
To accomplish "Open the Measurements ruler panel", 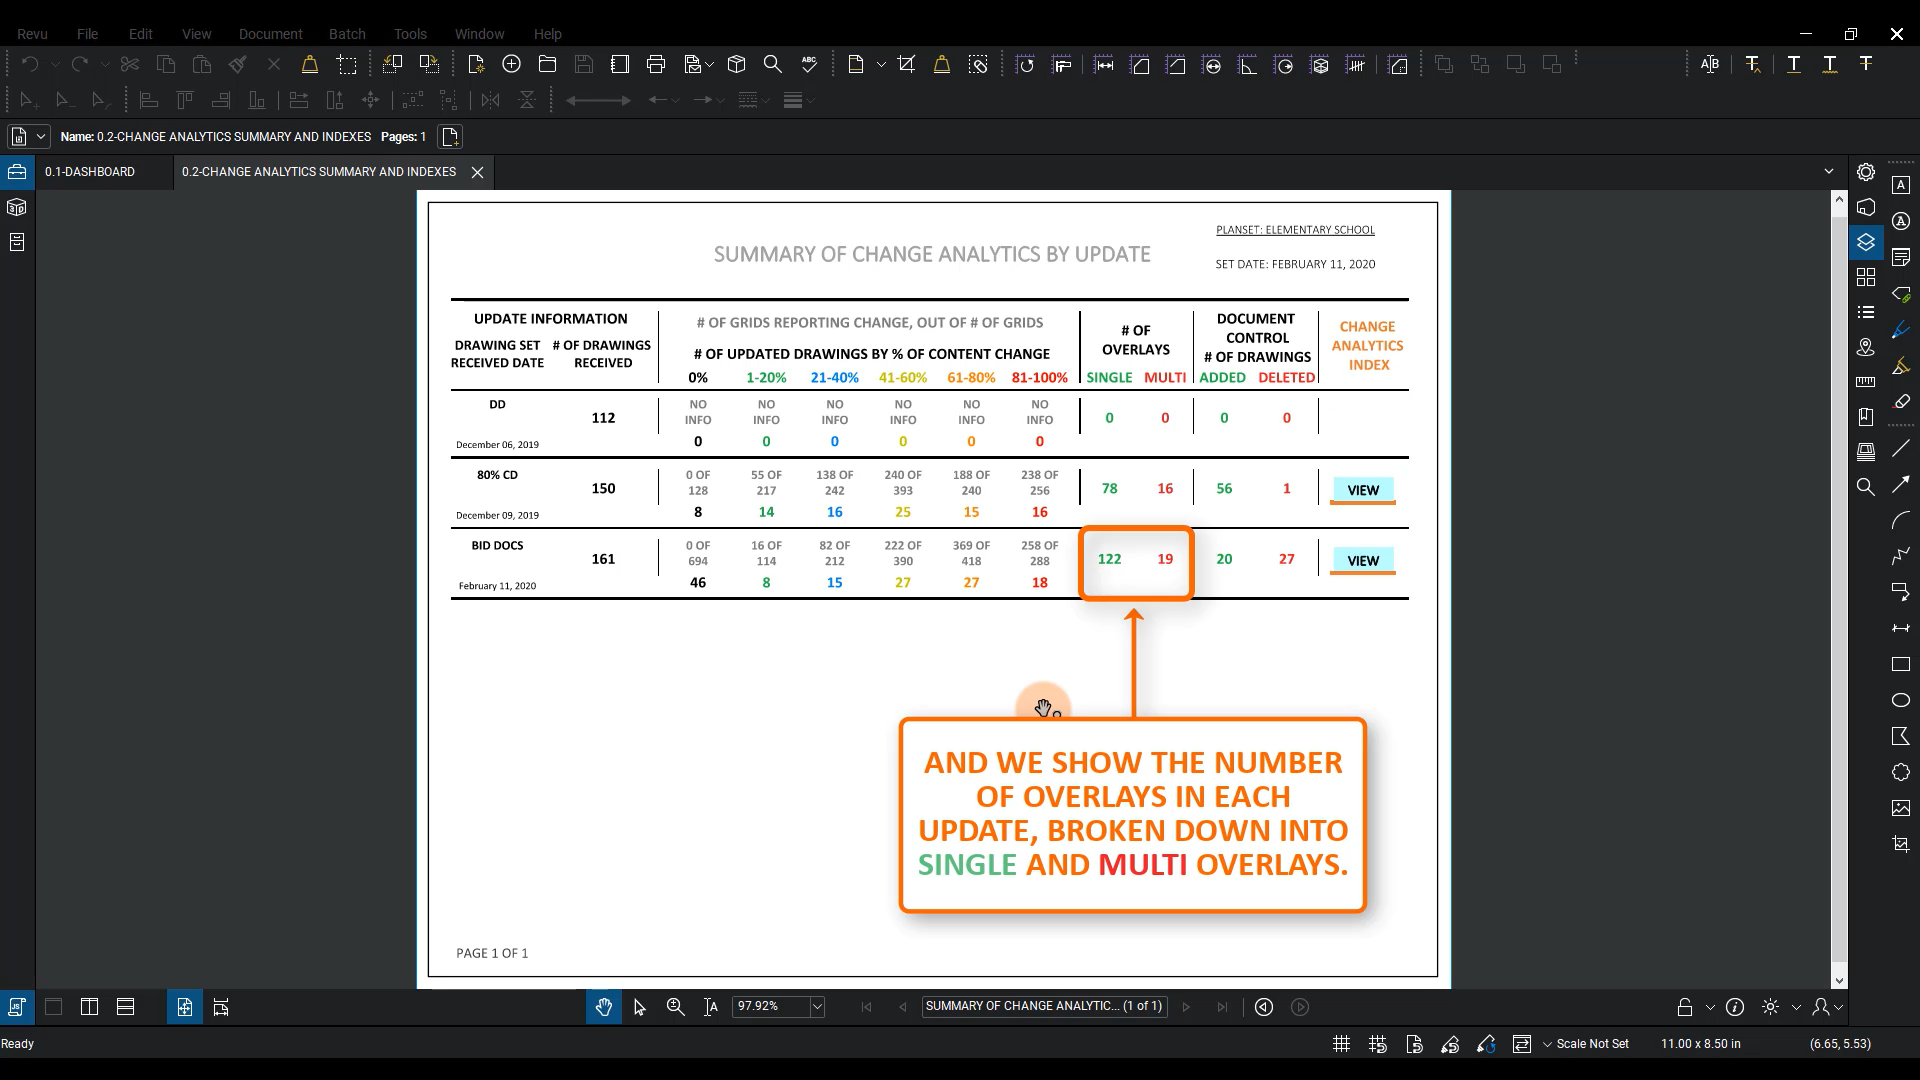I will point(1866,381).
